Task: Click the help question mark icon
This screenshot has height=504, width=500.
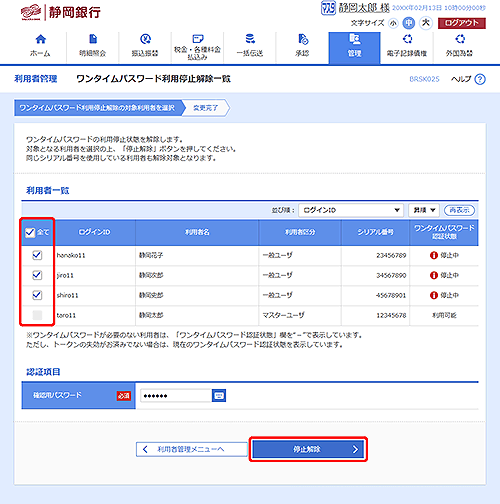Action: coord(480,79)
